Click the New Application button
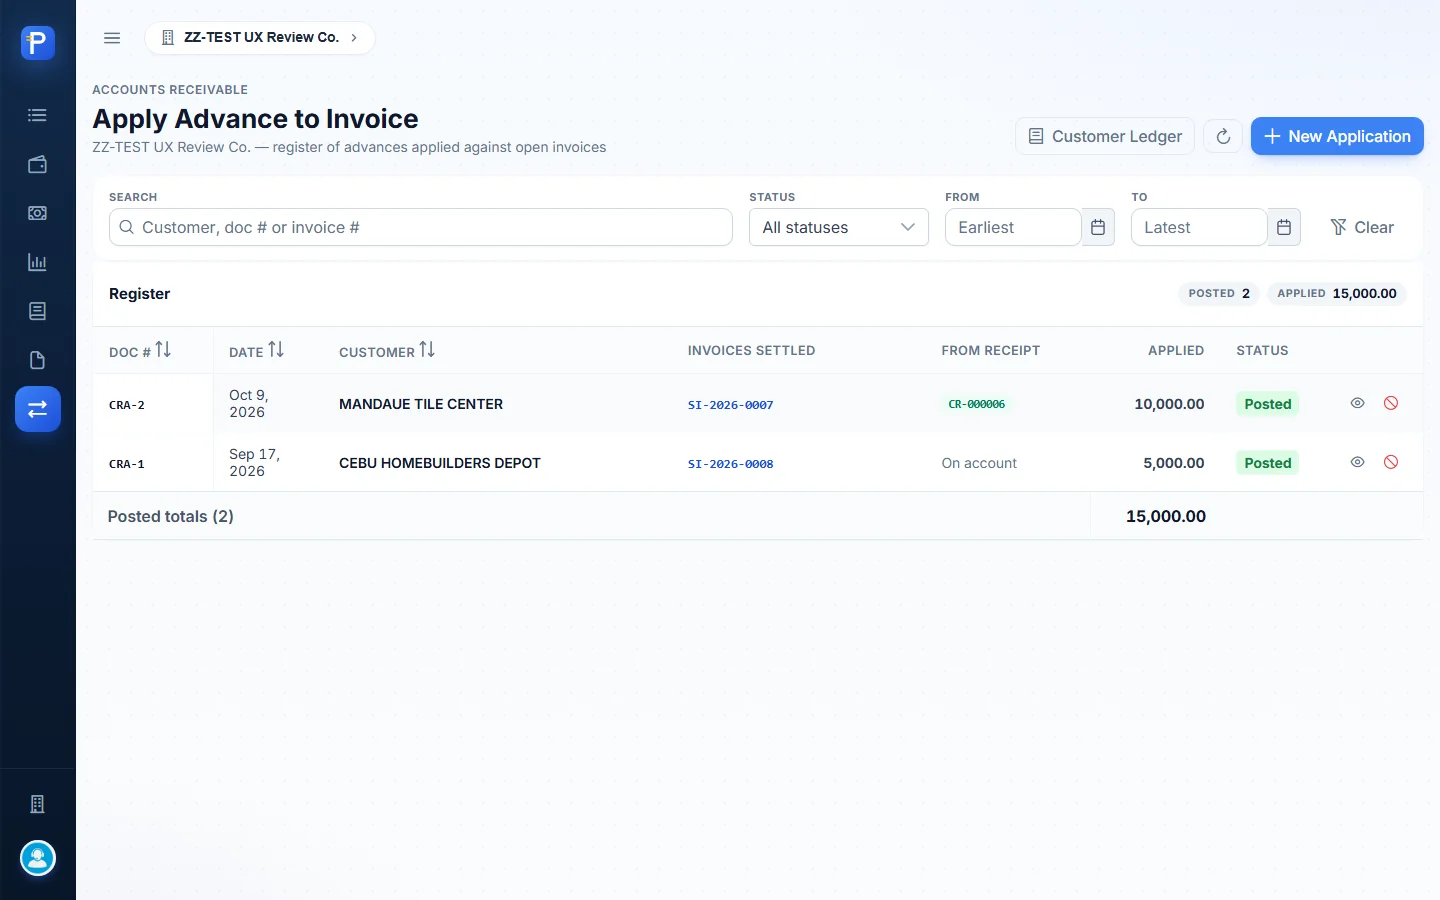Viewport: 1440px width, 900px height. pyautogui.click(x=1337, y=136)
